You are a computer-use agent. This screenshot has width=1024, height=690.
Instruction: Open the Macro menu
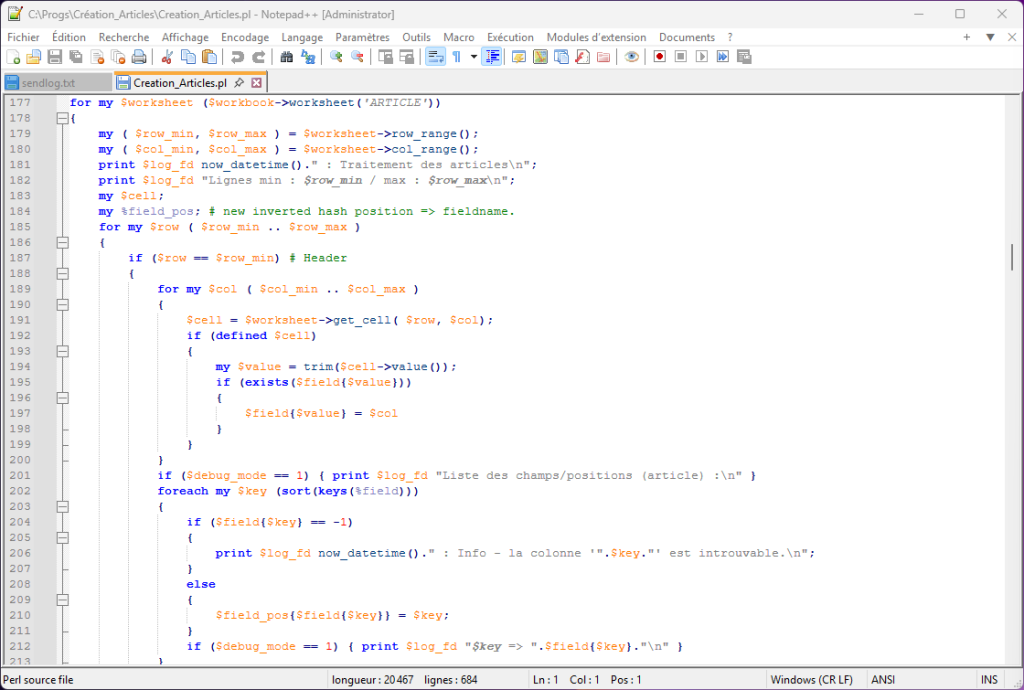click(459, 37)
